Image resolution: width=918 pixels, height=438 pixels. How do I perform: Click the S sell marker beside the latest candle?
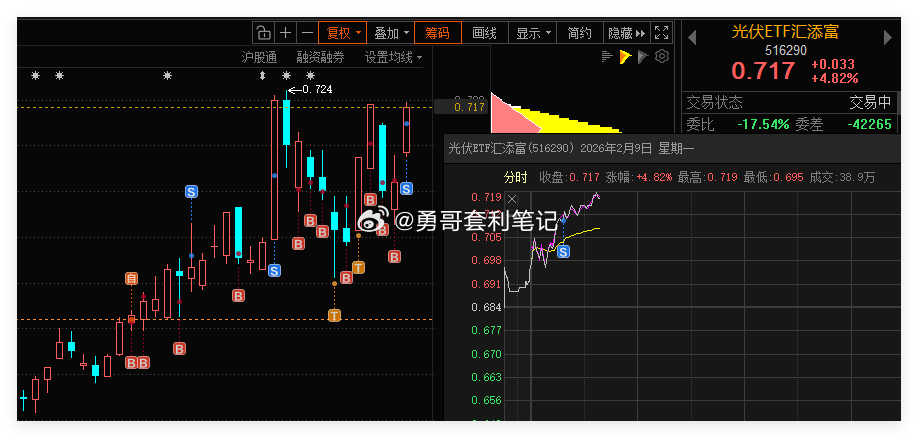406,189
